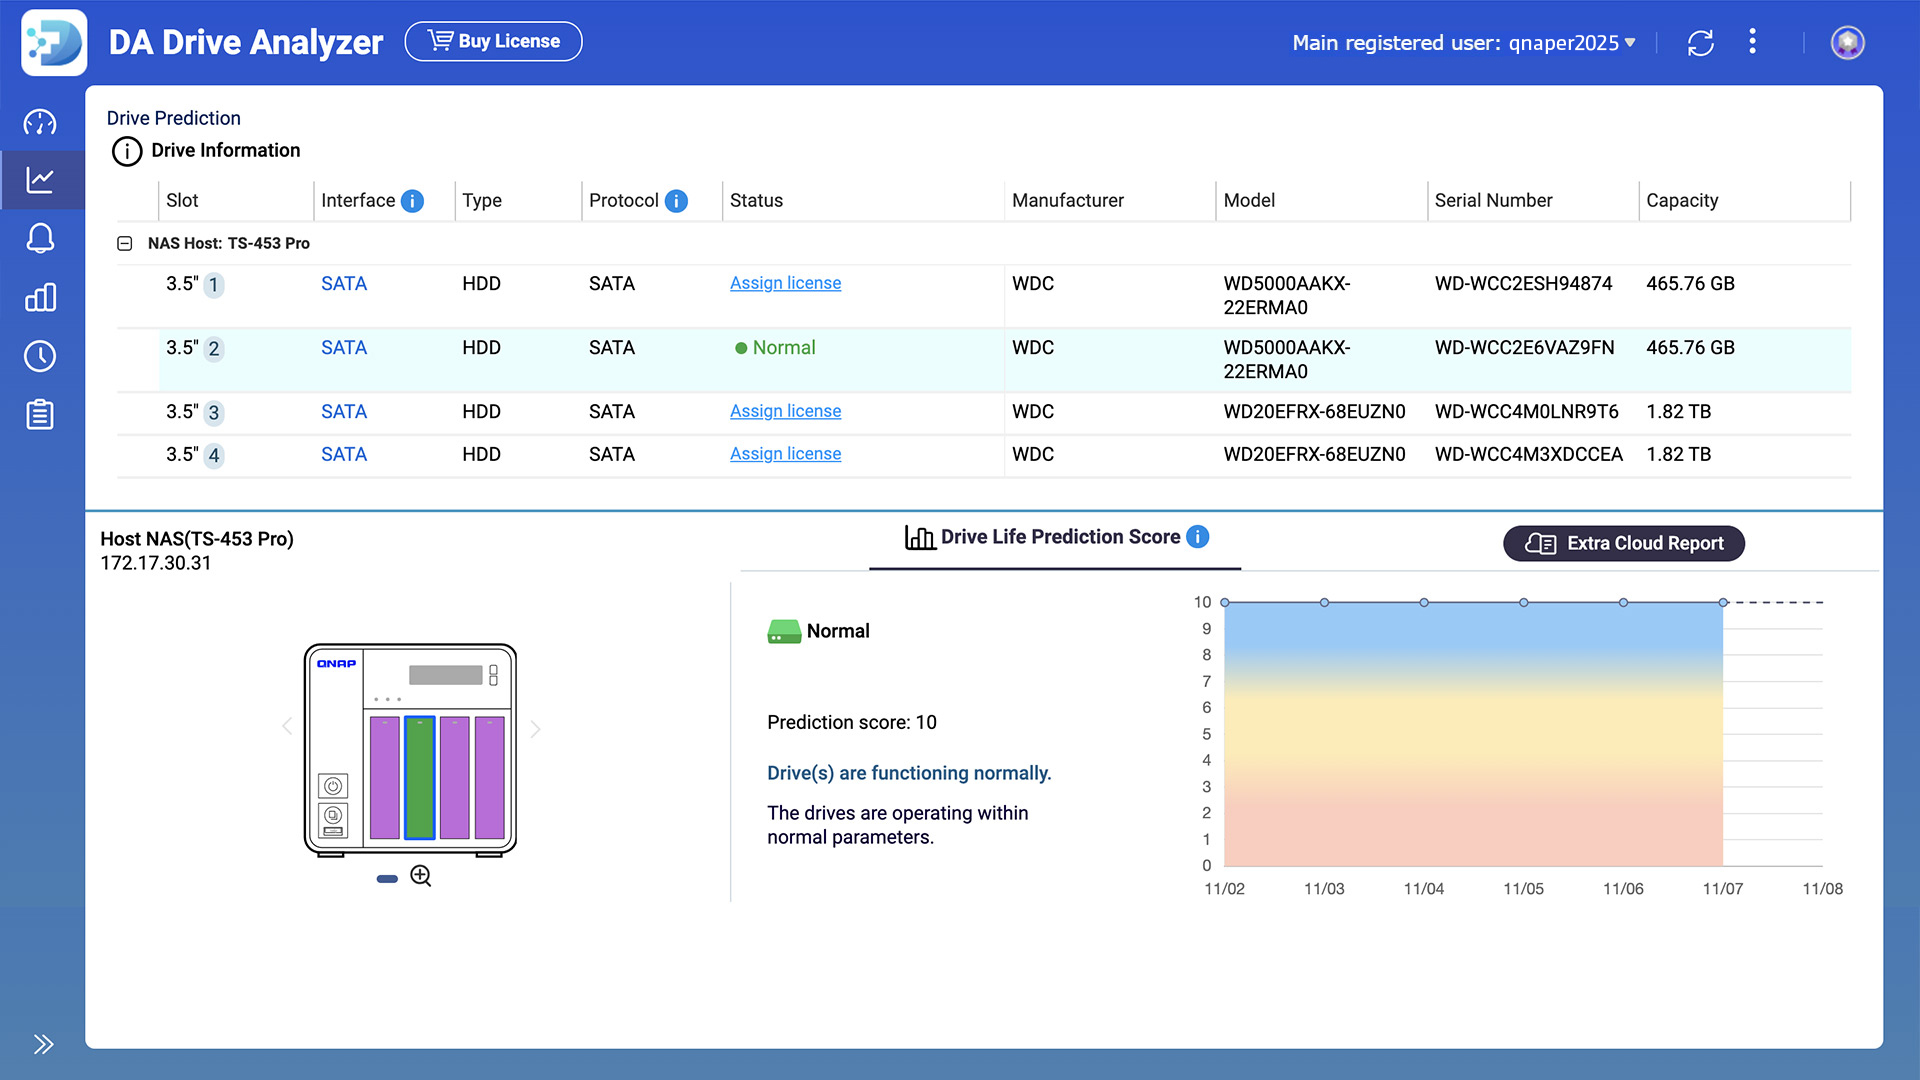
Task: Select the green drive bay in NAS image
Action: coord(419,777)
